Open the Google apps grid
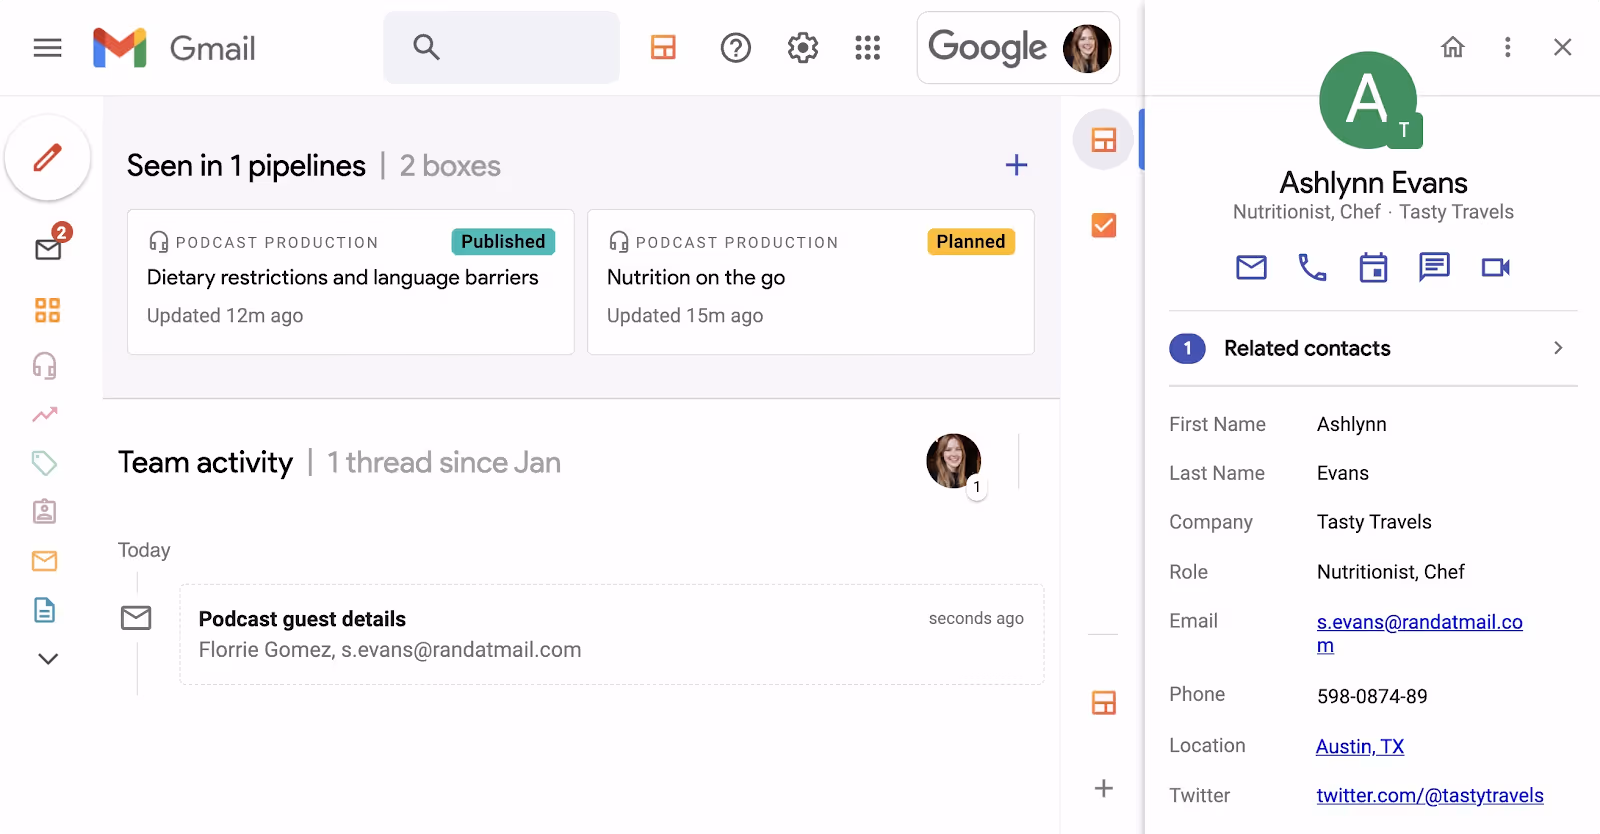 click(x=868, y=47)
